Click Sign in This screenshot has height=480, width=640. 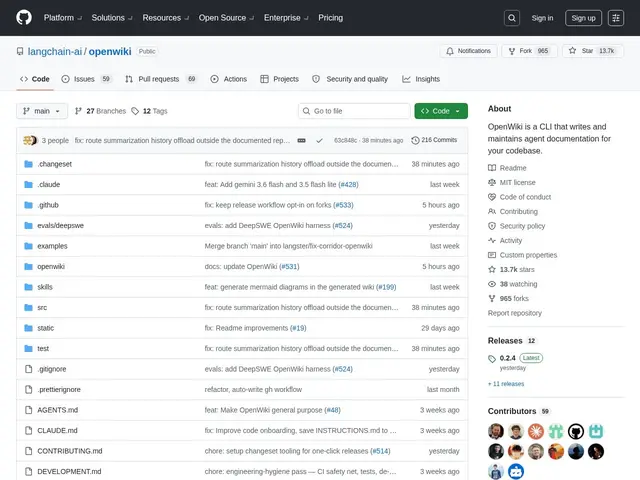click(x=542, y=18)
